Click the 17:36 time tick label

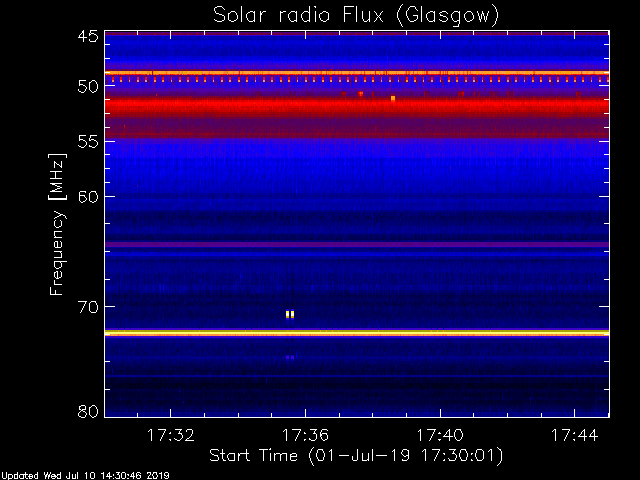pyautogui.click(x=305, y=435)
